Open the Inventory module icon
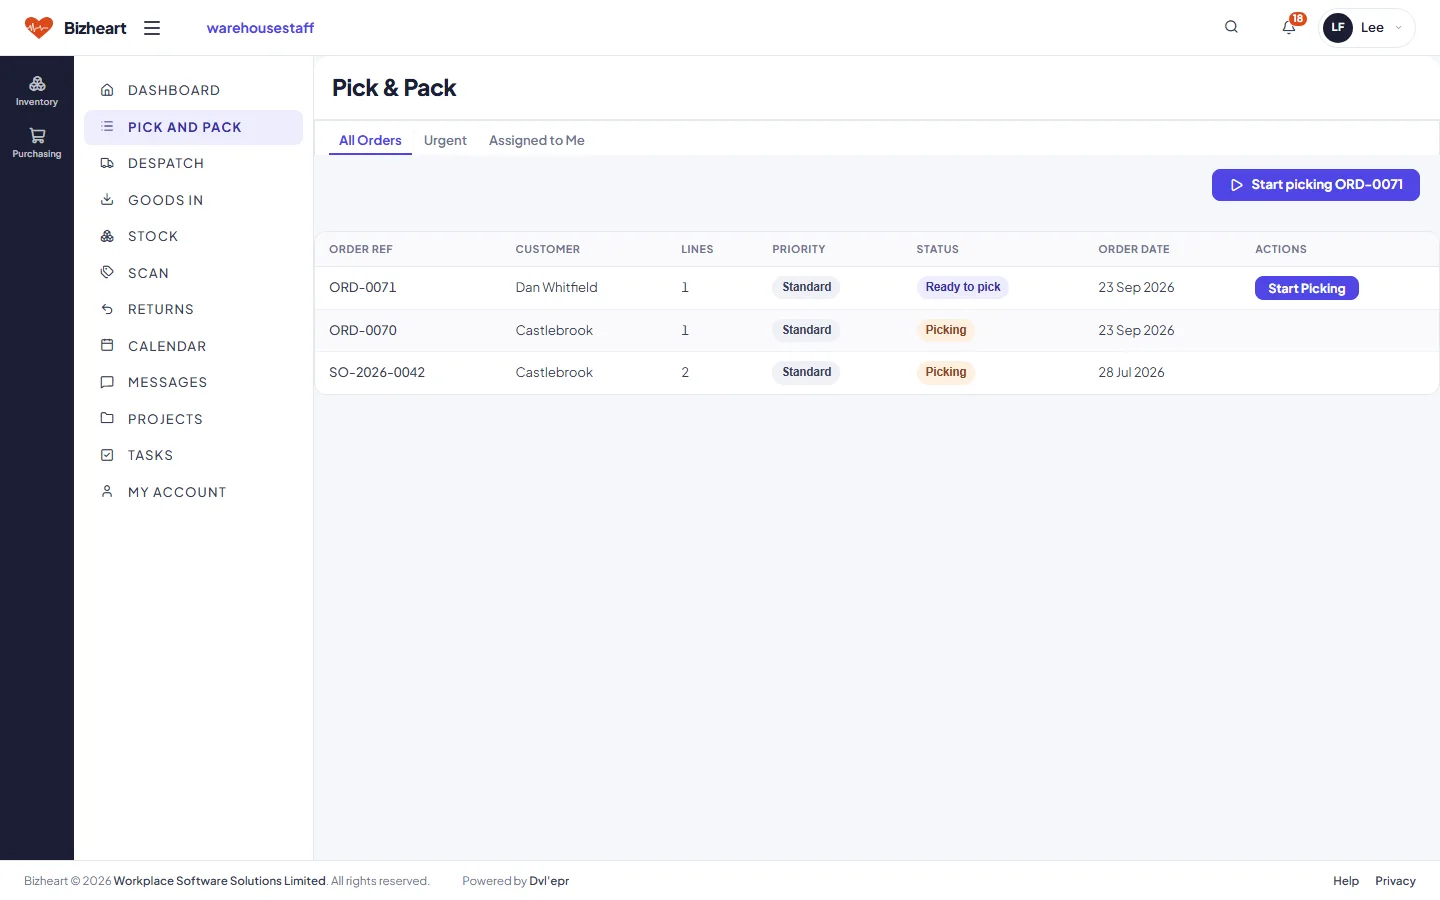1440x900 pixels. tap(37, 84)
